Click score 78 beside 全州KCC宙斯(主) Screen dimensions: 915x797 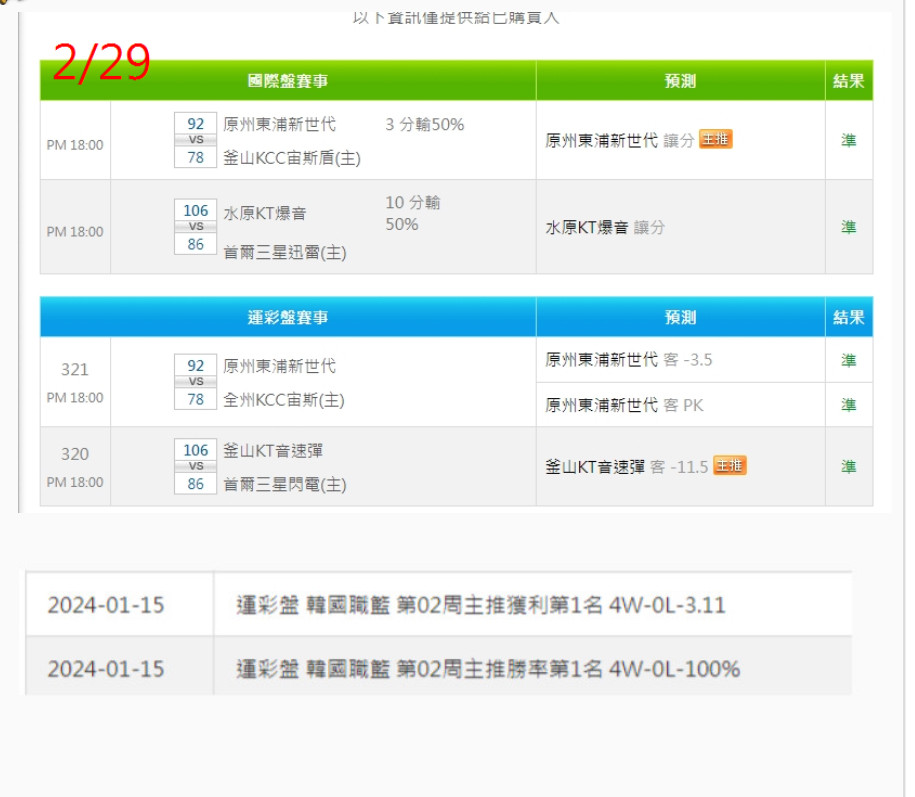click(196, 399)
